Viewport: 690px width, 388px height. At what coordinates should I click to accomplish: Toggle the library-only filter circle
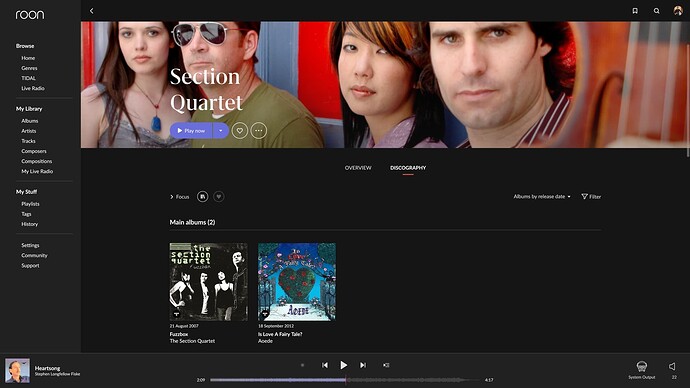pyautogui.click(x=202, y=197)
